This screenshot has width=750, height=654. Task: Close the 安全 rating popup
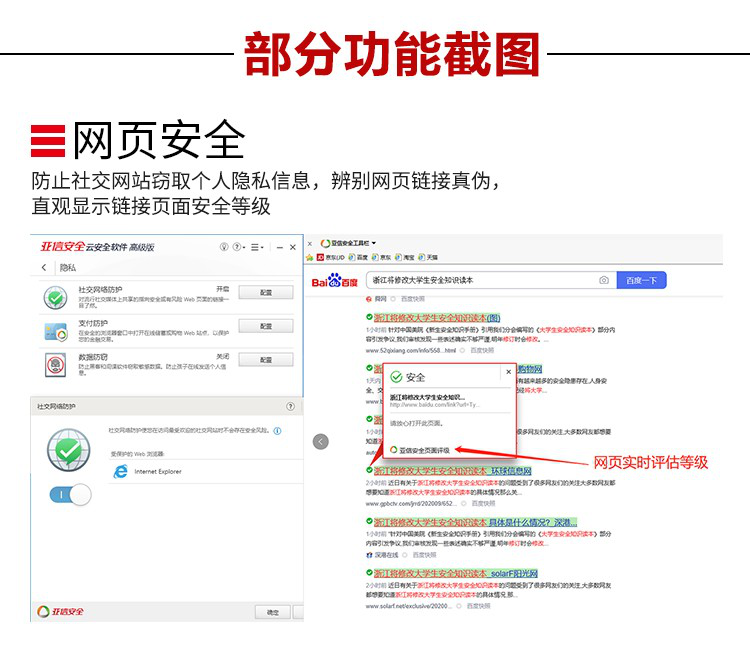508,371
